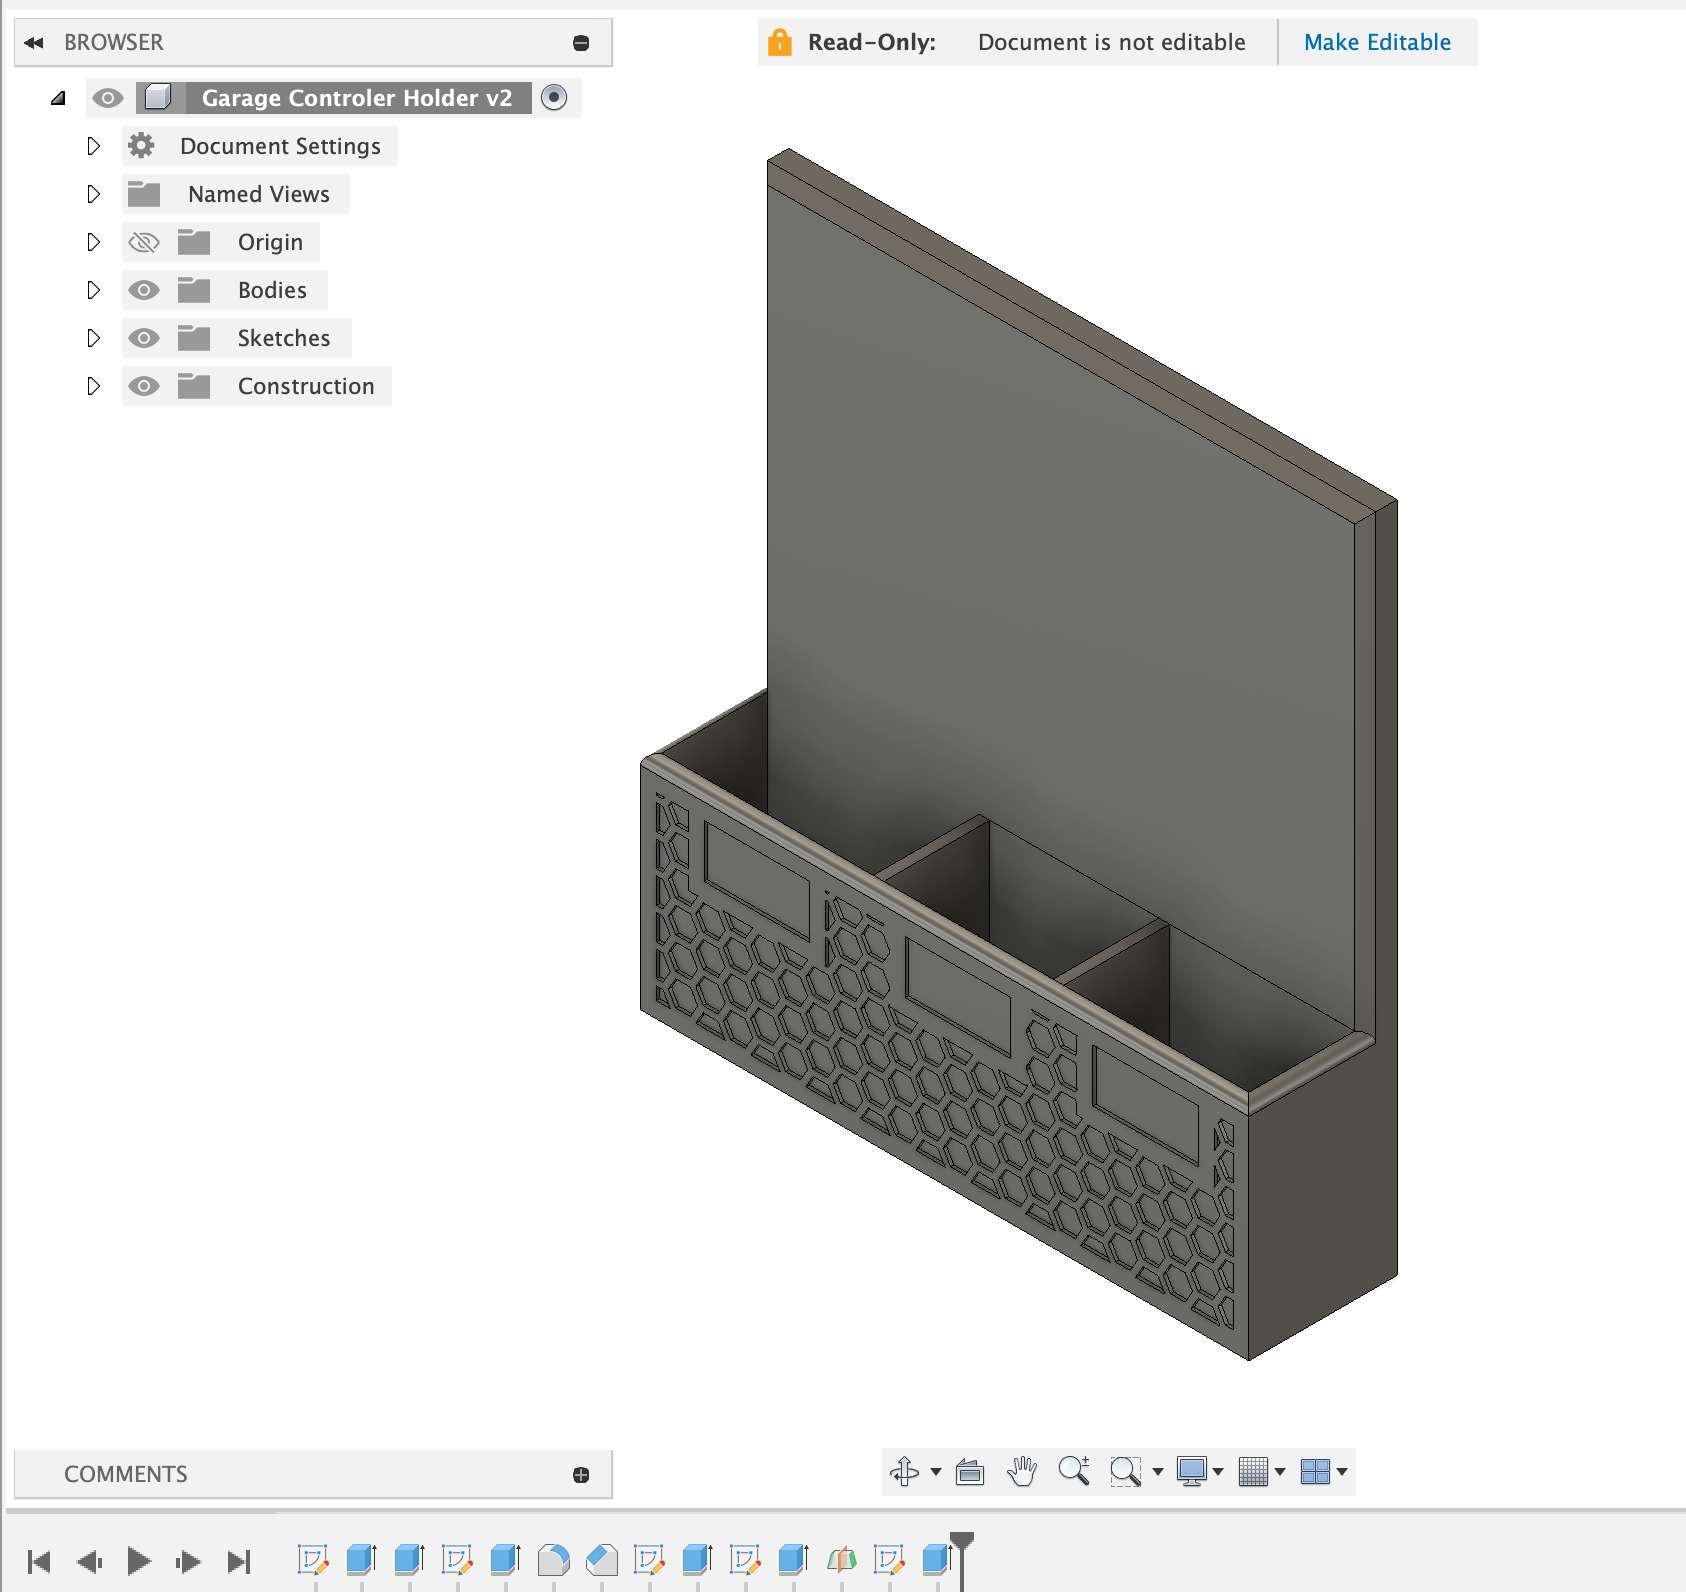This screenshot has height=1592, width=1686.
Task: Click the first sketch icon in timeline
Action: point(315,1558)
